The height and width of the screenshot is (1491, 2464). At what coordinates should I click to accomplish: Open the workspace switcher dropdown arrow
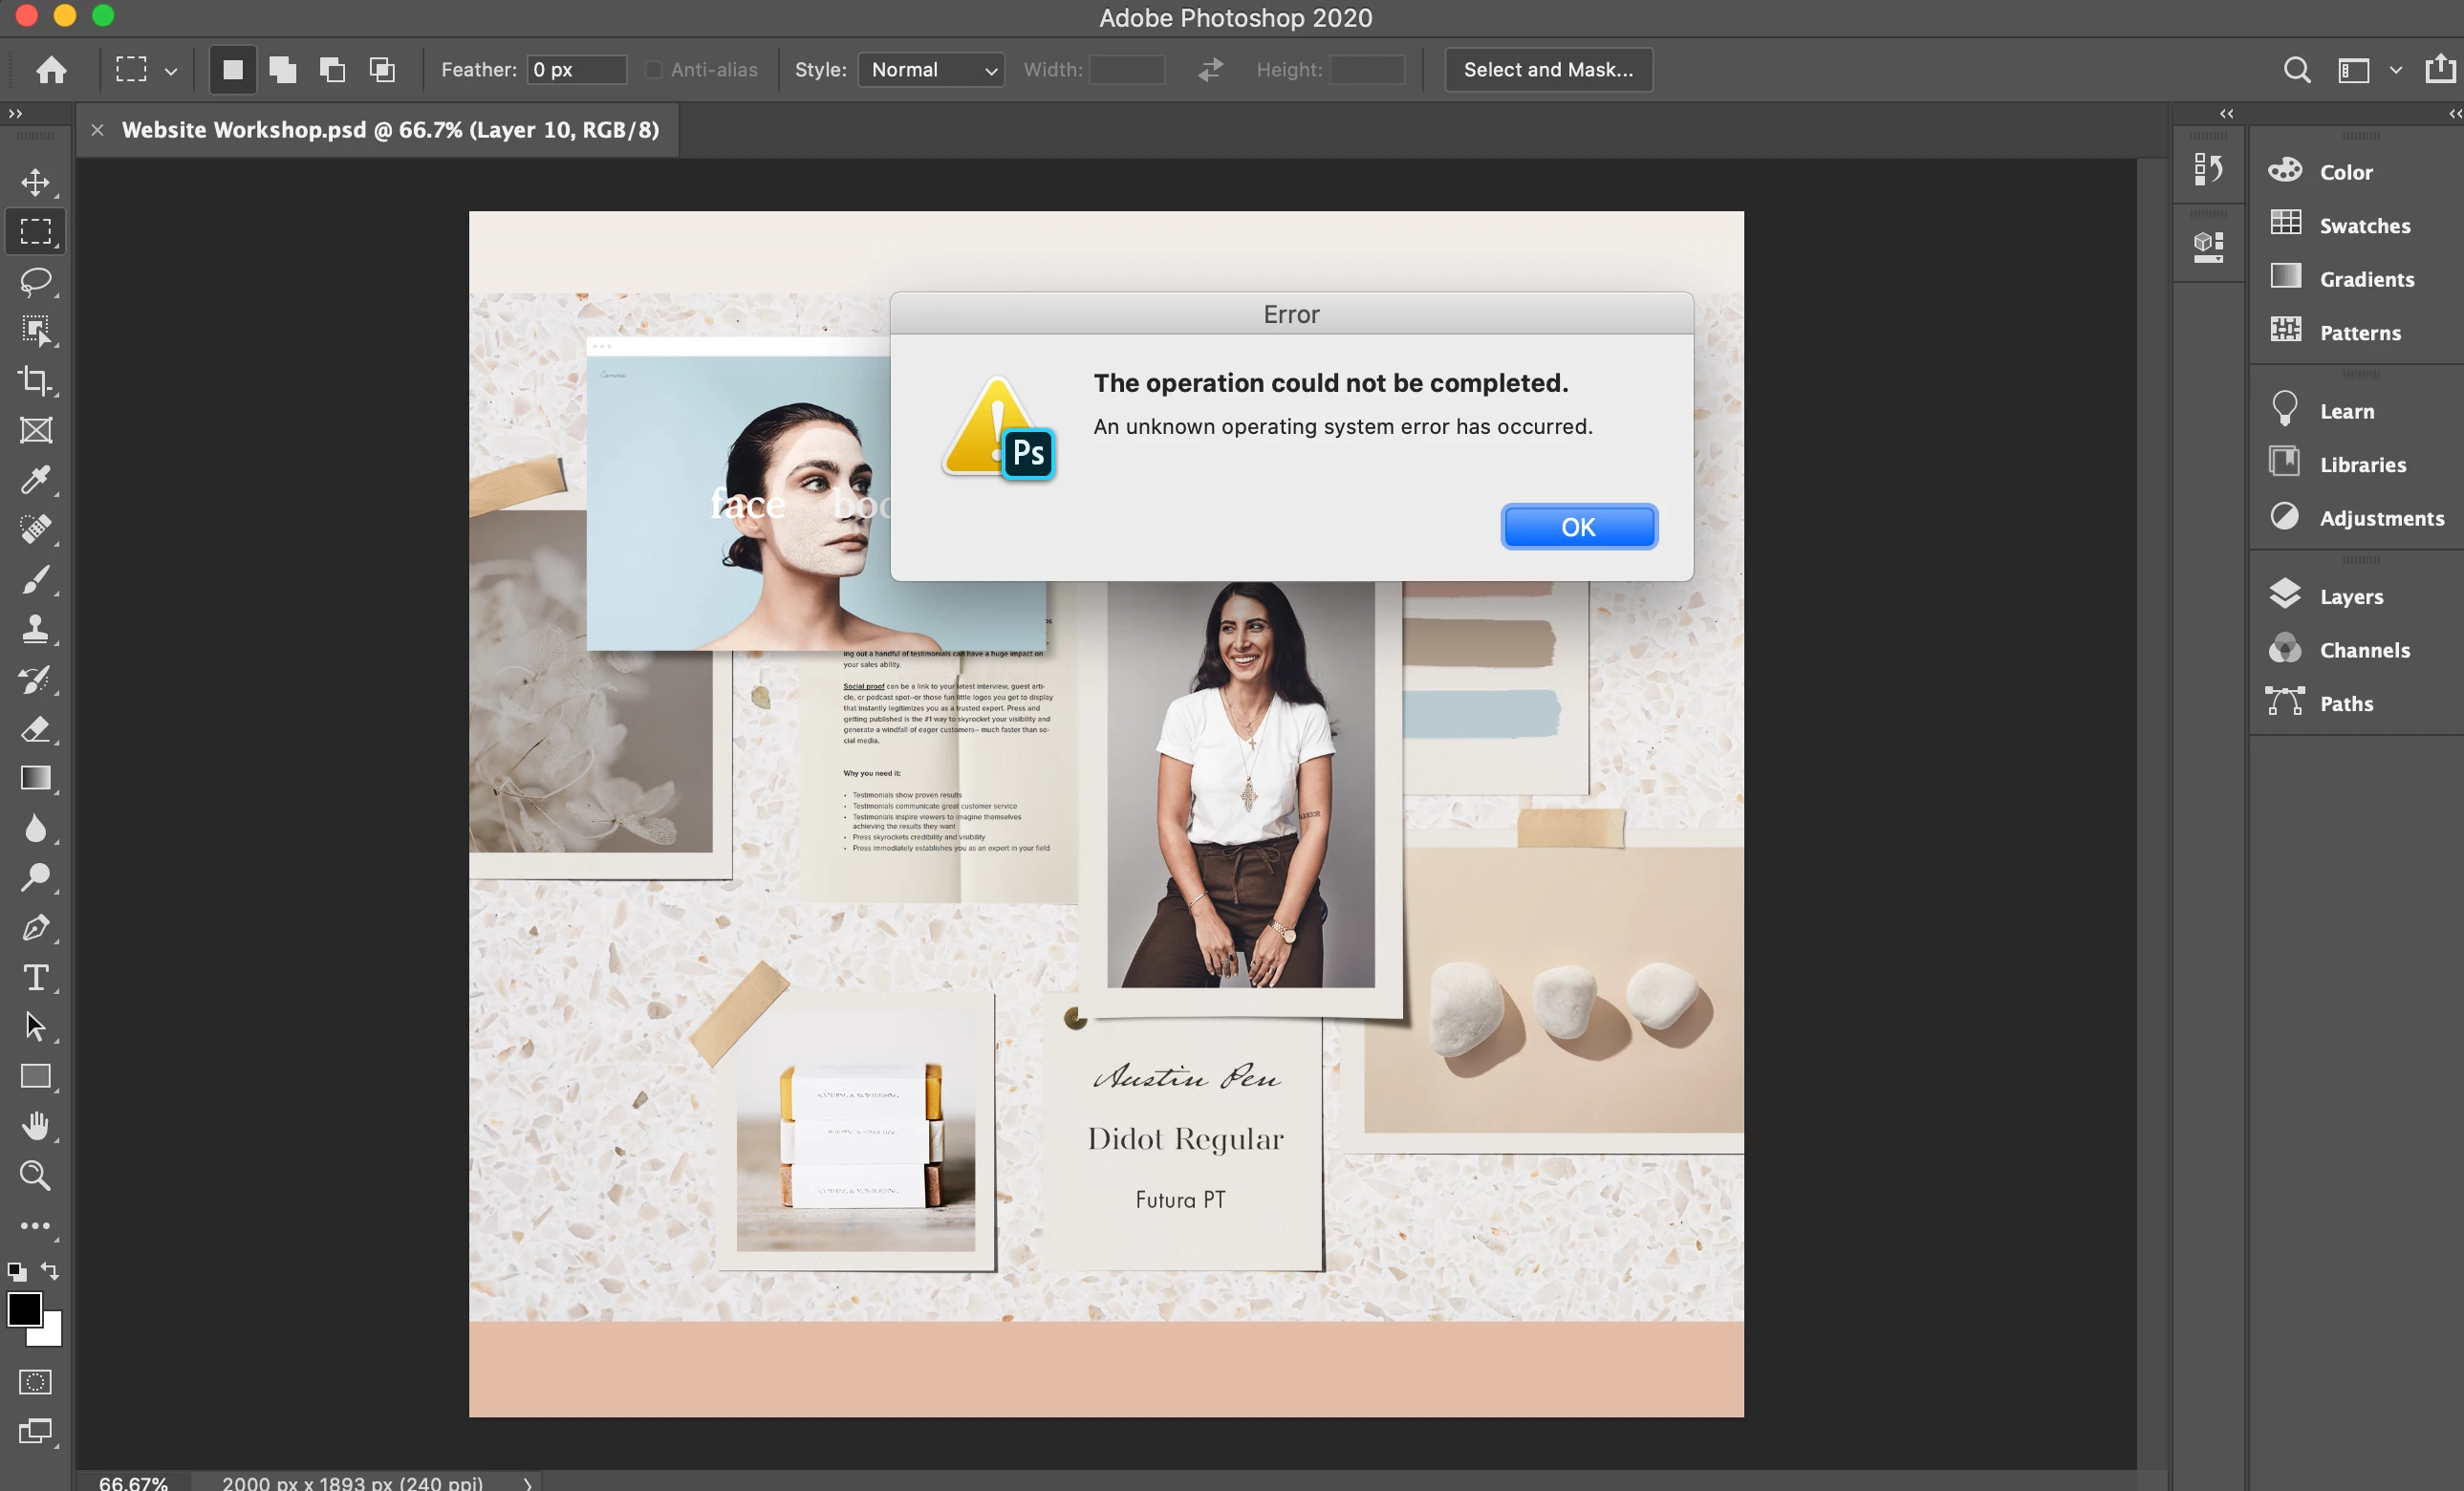2395,70
